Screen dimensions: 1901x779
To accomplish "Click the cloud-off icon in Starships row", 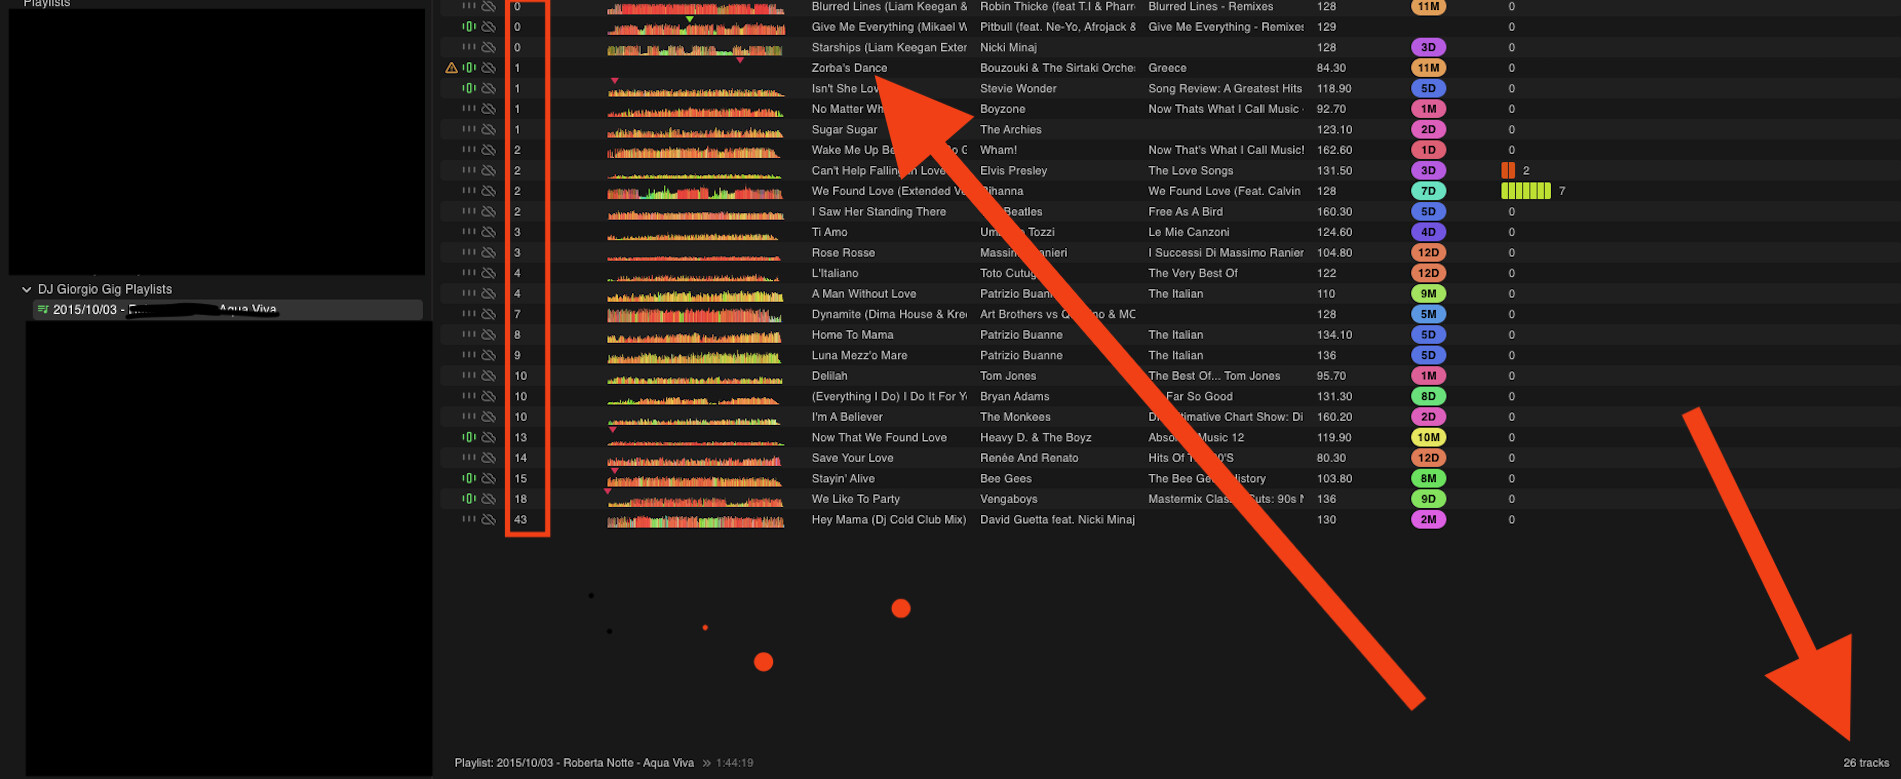I will click(x=489, y=47).
